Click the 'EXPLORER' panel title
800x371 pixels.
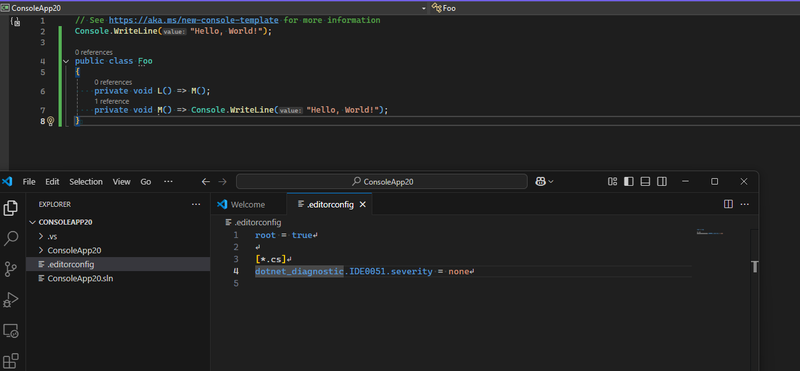coord(55,204)
